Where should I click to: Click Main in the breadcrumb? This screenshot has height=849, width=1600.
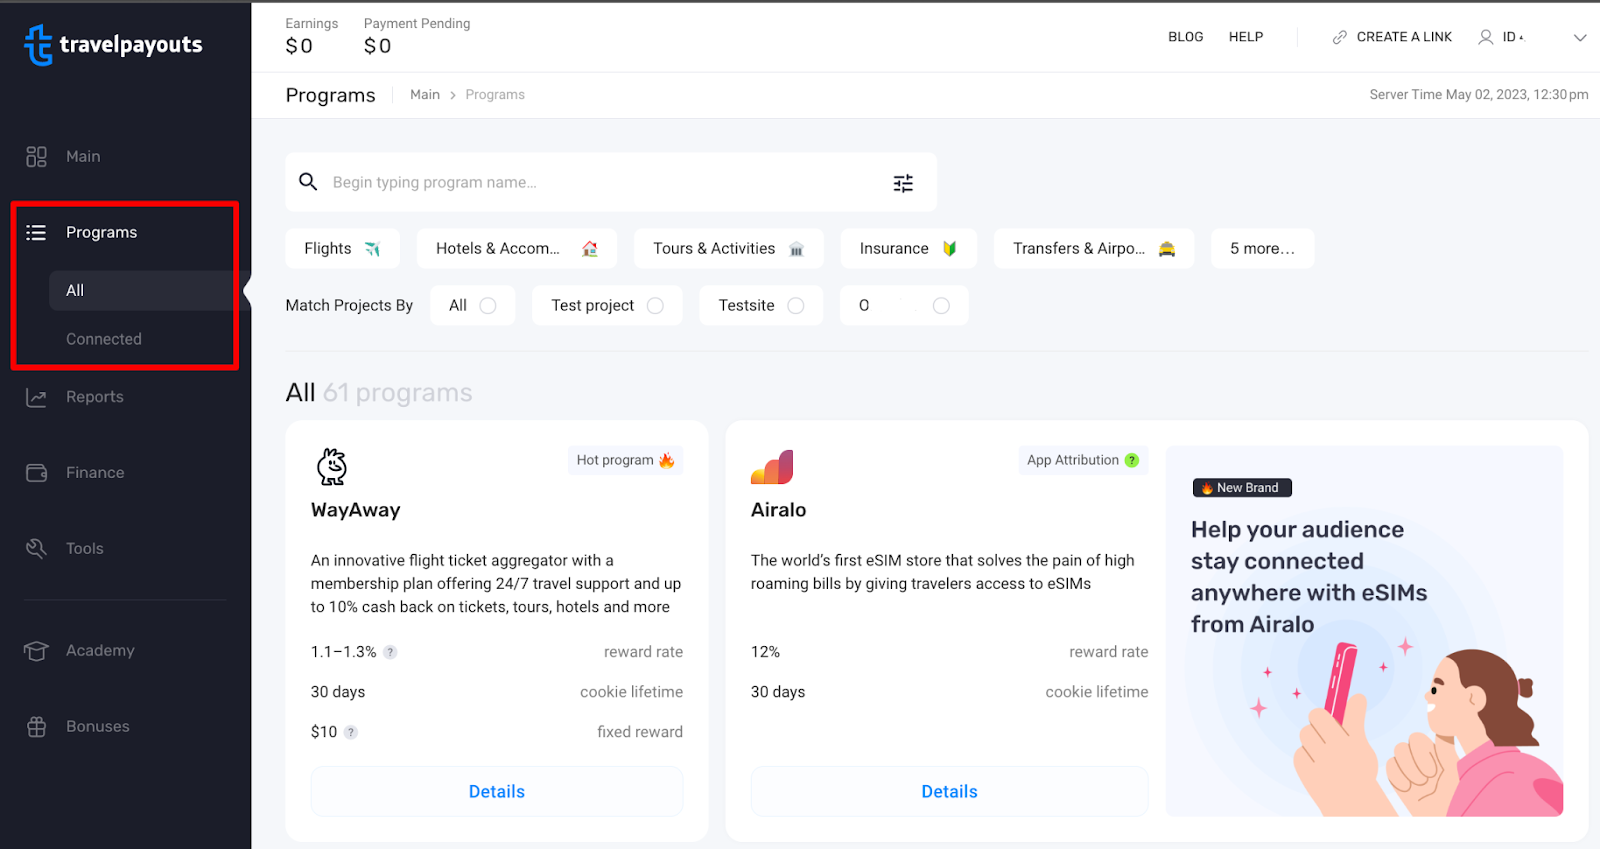(425, 95)
